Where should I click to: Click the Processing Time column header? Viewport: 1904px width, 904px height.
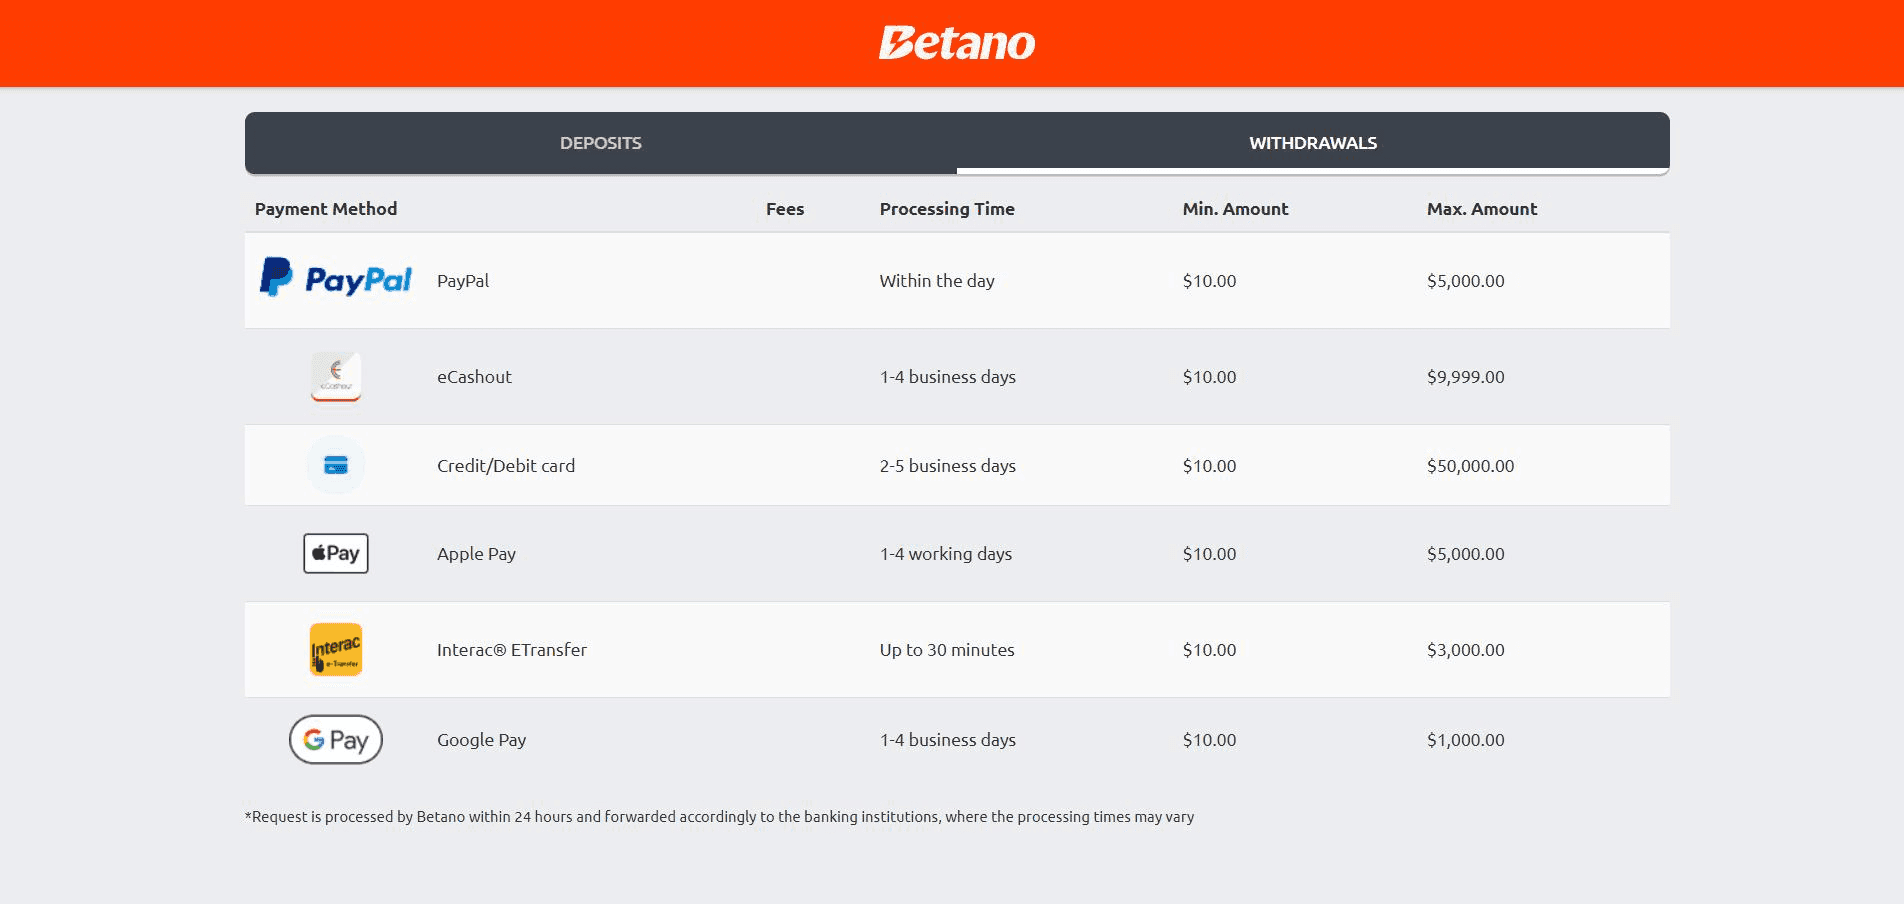pyautogui.click(x=947, y=209)
